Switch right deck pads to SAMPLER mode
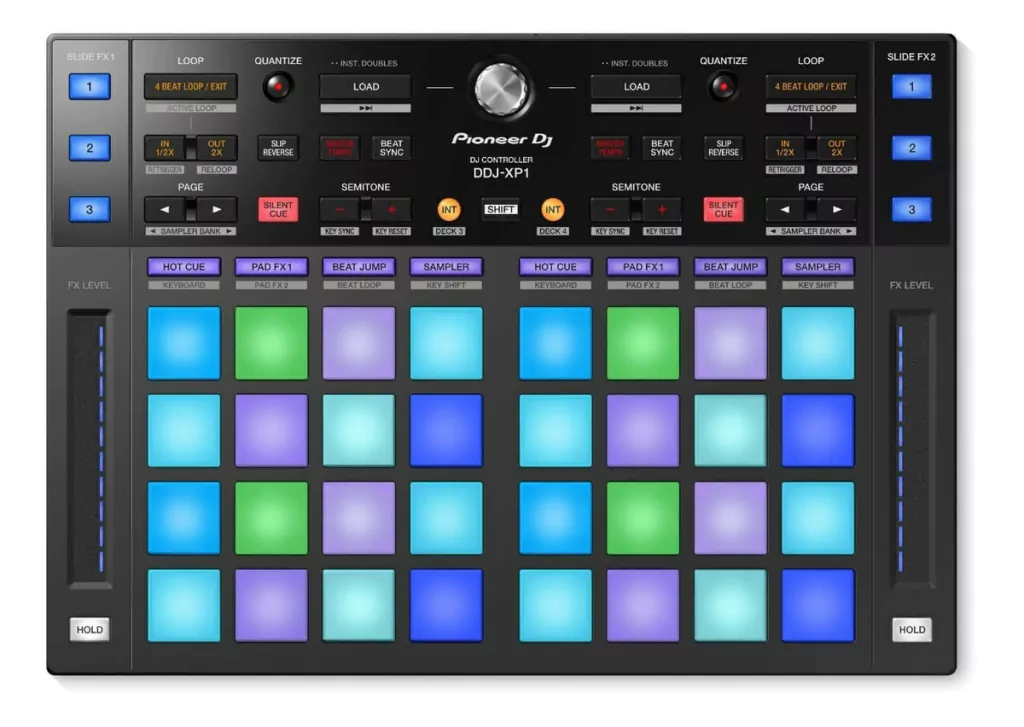The image size is (1024, 727). point(818,267)
